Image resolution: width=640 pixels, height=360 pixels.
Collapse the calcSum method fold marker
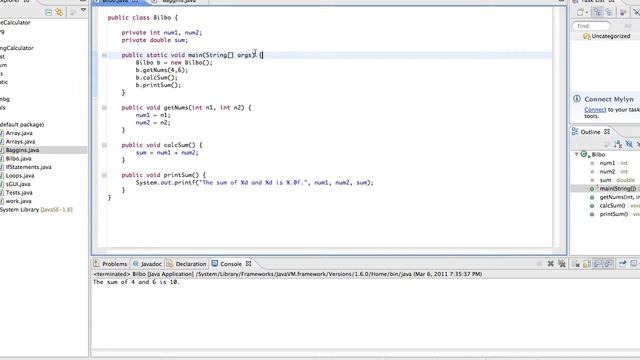click(x=104, y=145)
